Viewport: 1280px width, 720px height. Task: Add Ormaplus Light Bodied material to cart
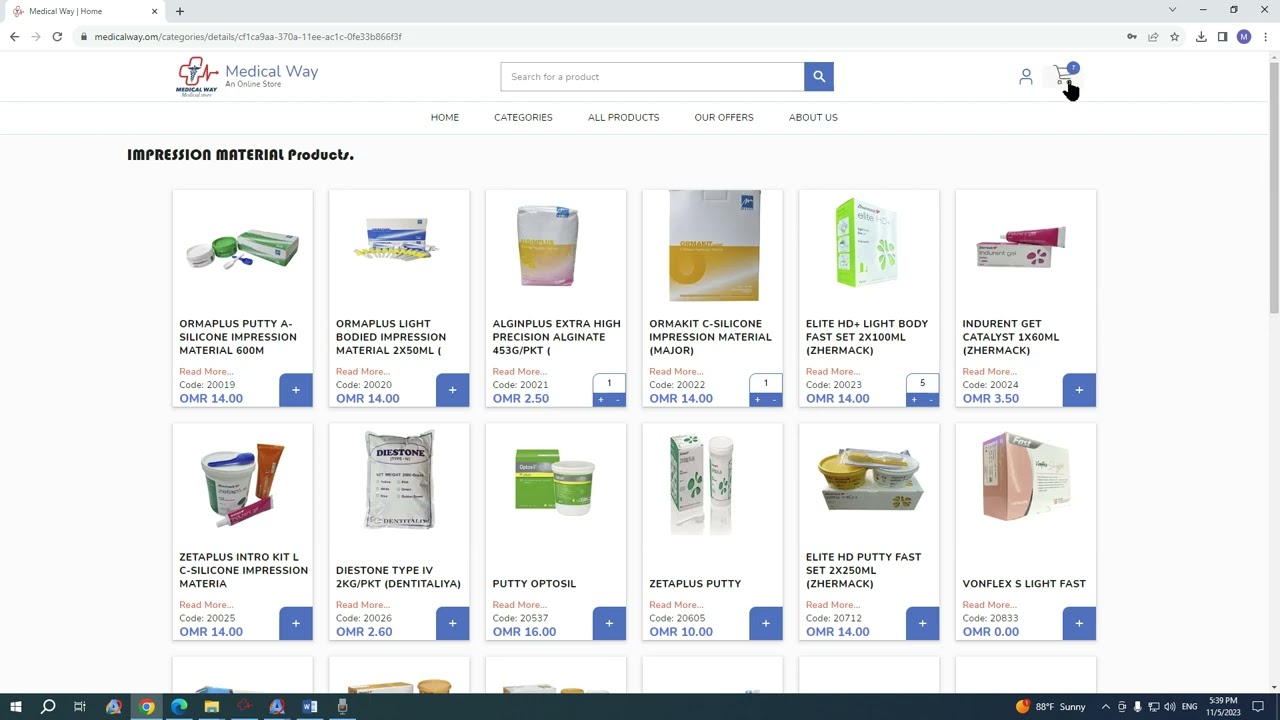453,390
